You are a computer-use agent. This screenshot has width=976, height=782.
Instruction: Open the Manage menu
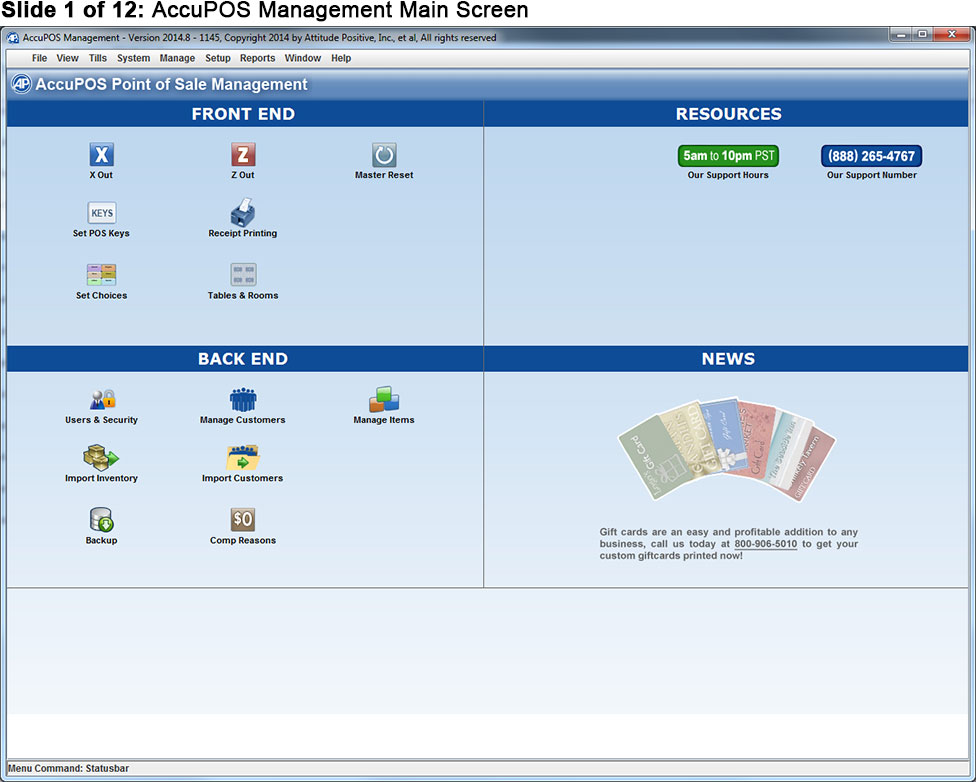[177, 58]
